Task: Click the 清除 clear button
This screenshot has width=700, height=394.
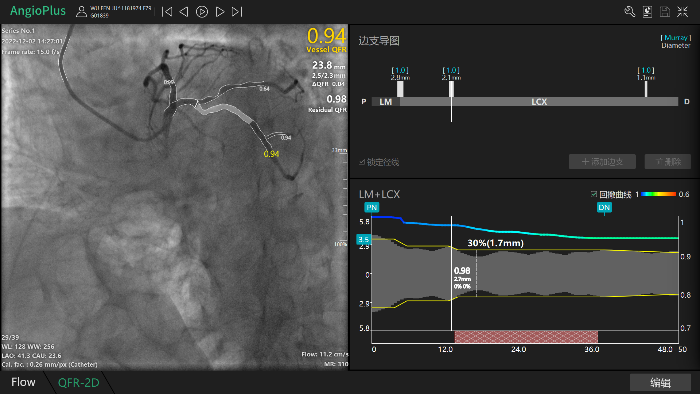Action: [x=668, y=162]
